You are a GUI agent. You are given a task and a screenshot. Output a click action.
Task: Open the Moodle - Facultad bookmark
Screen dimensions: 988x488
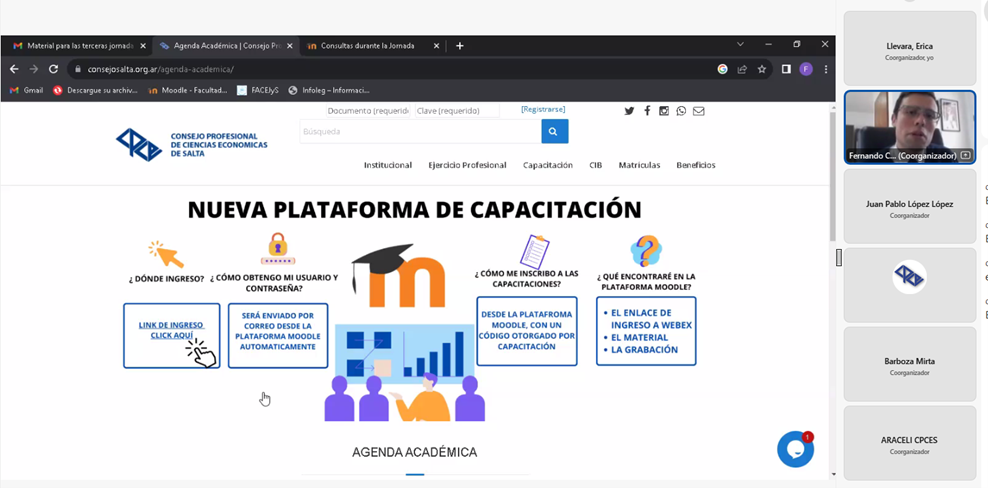[187, 90]
